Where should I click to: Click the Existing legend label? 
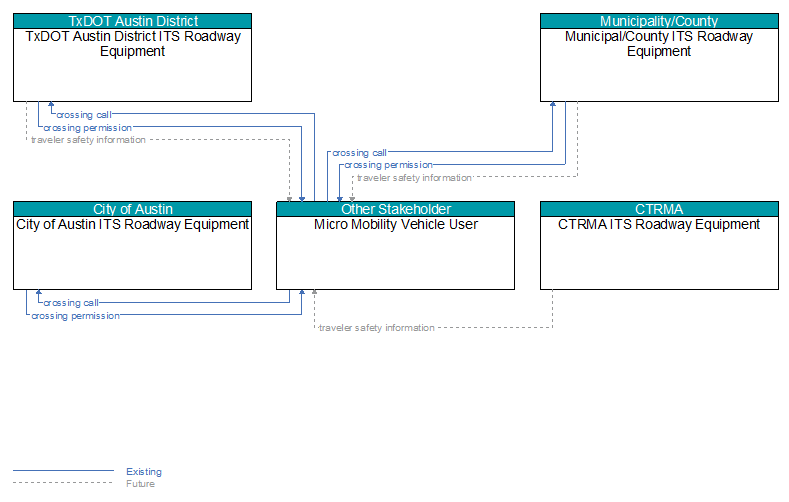(144, 472)
